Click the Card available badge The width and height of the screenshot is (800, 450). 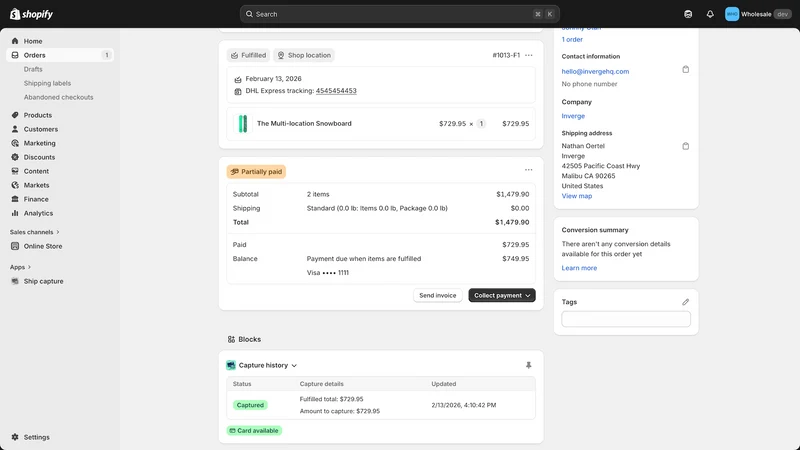click(x=254, y=431)
